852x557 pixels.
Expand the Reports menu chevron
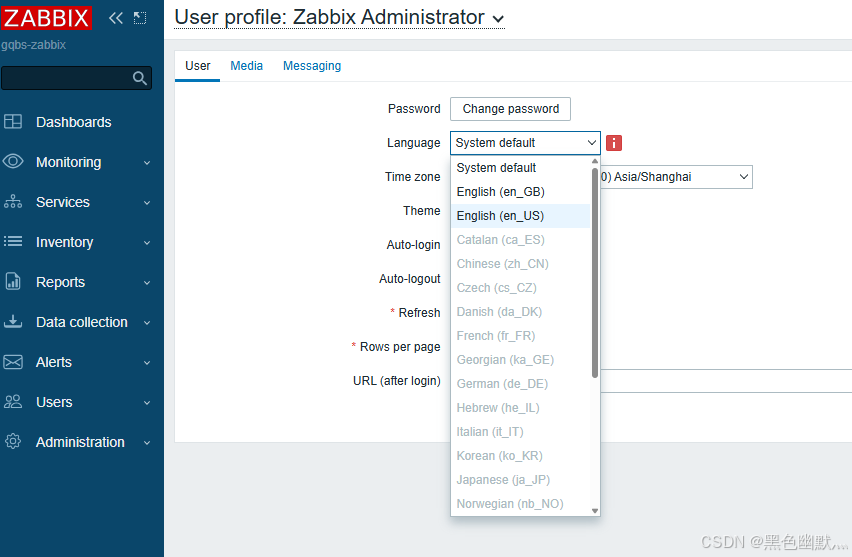(147, 283)
